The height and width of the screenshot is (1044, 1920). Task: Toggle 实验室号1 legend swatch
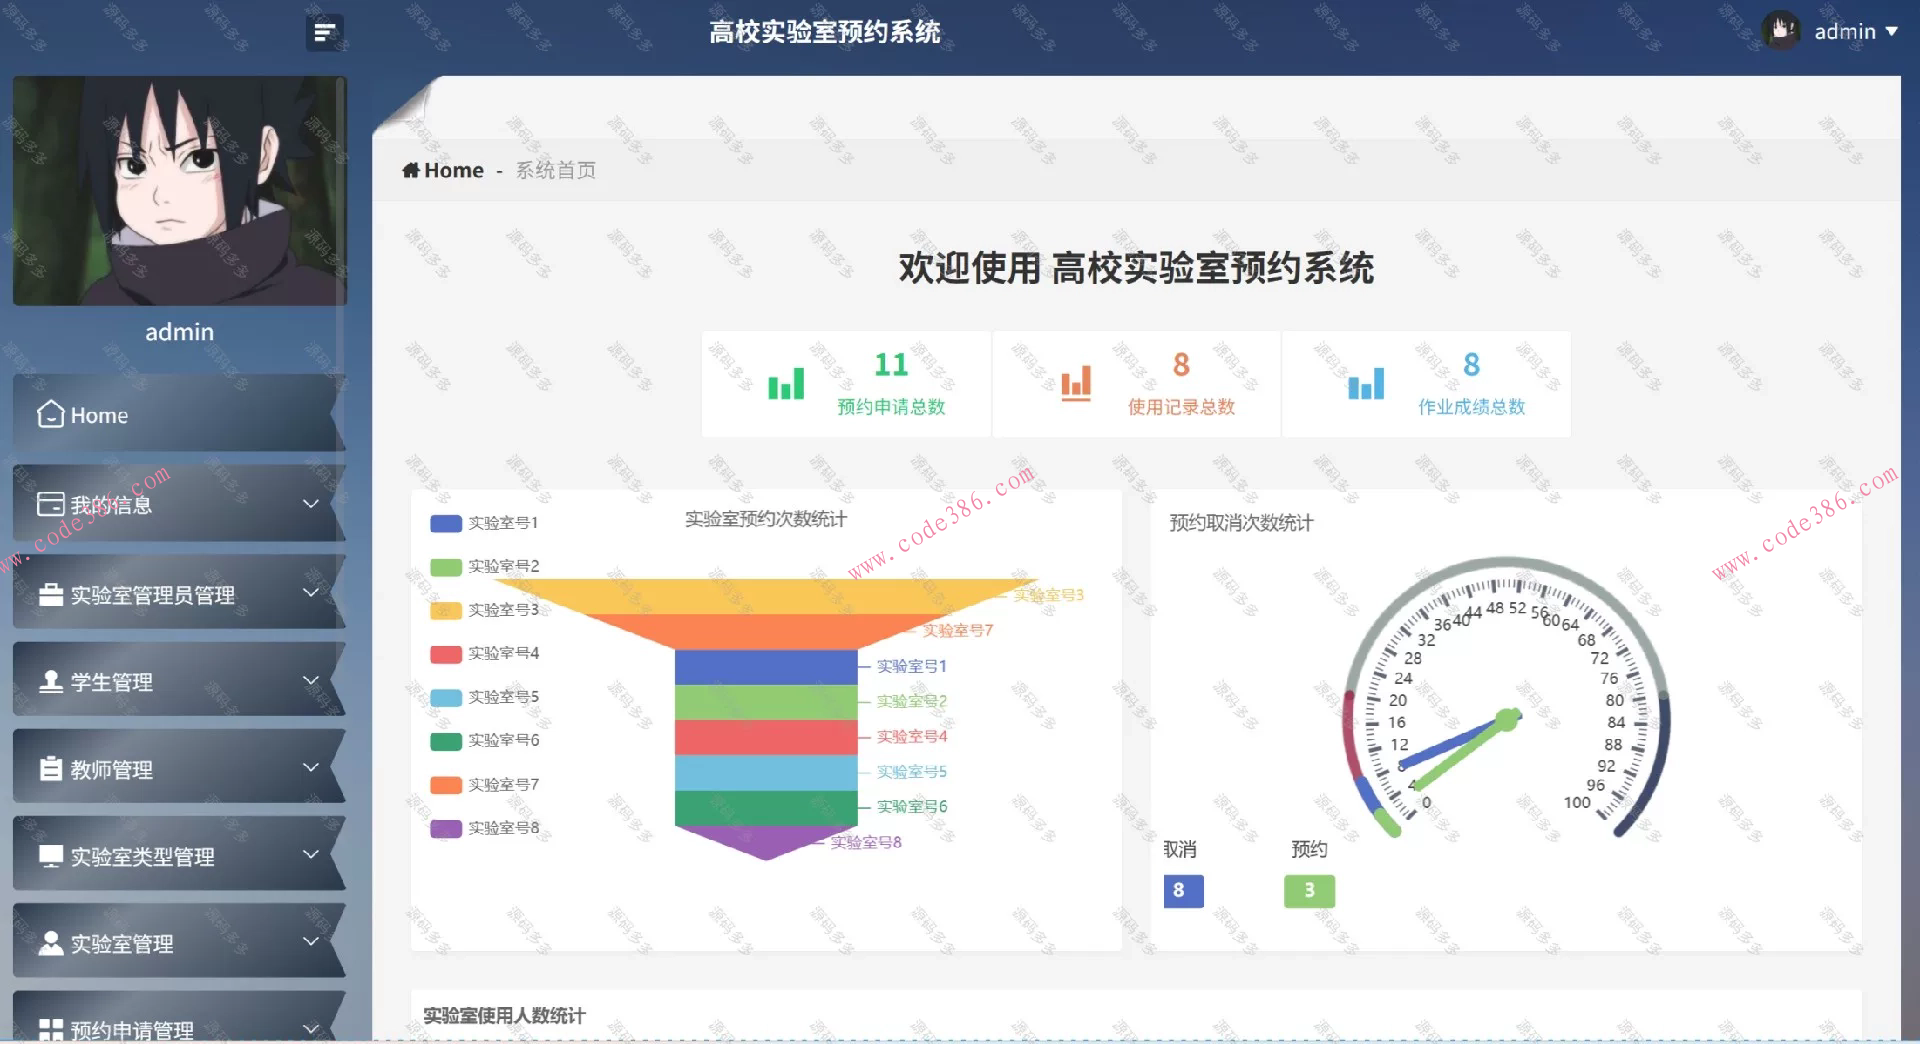[x=446, y=523]
